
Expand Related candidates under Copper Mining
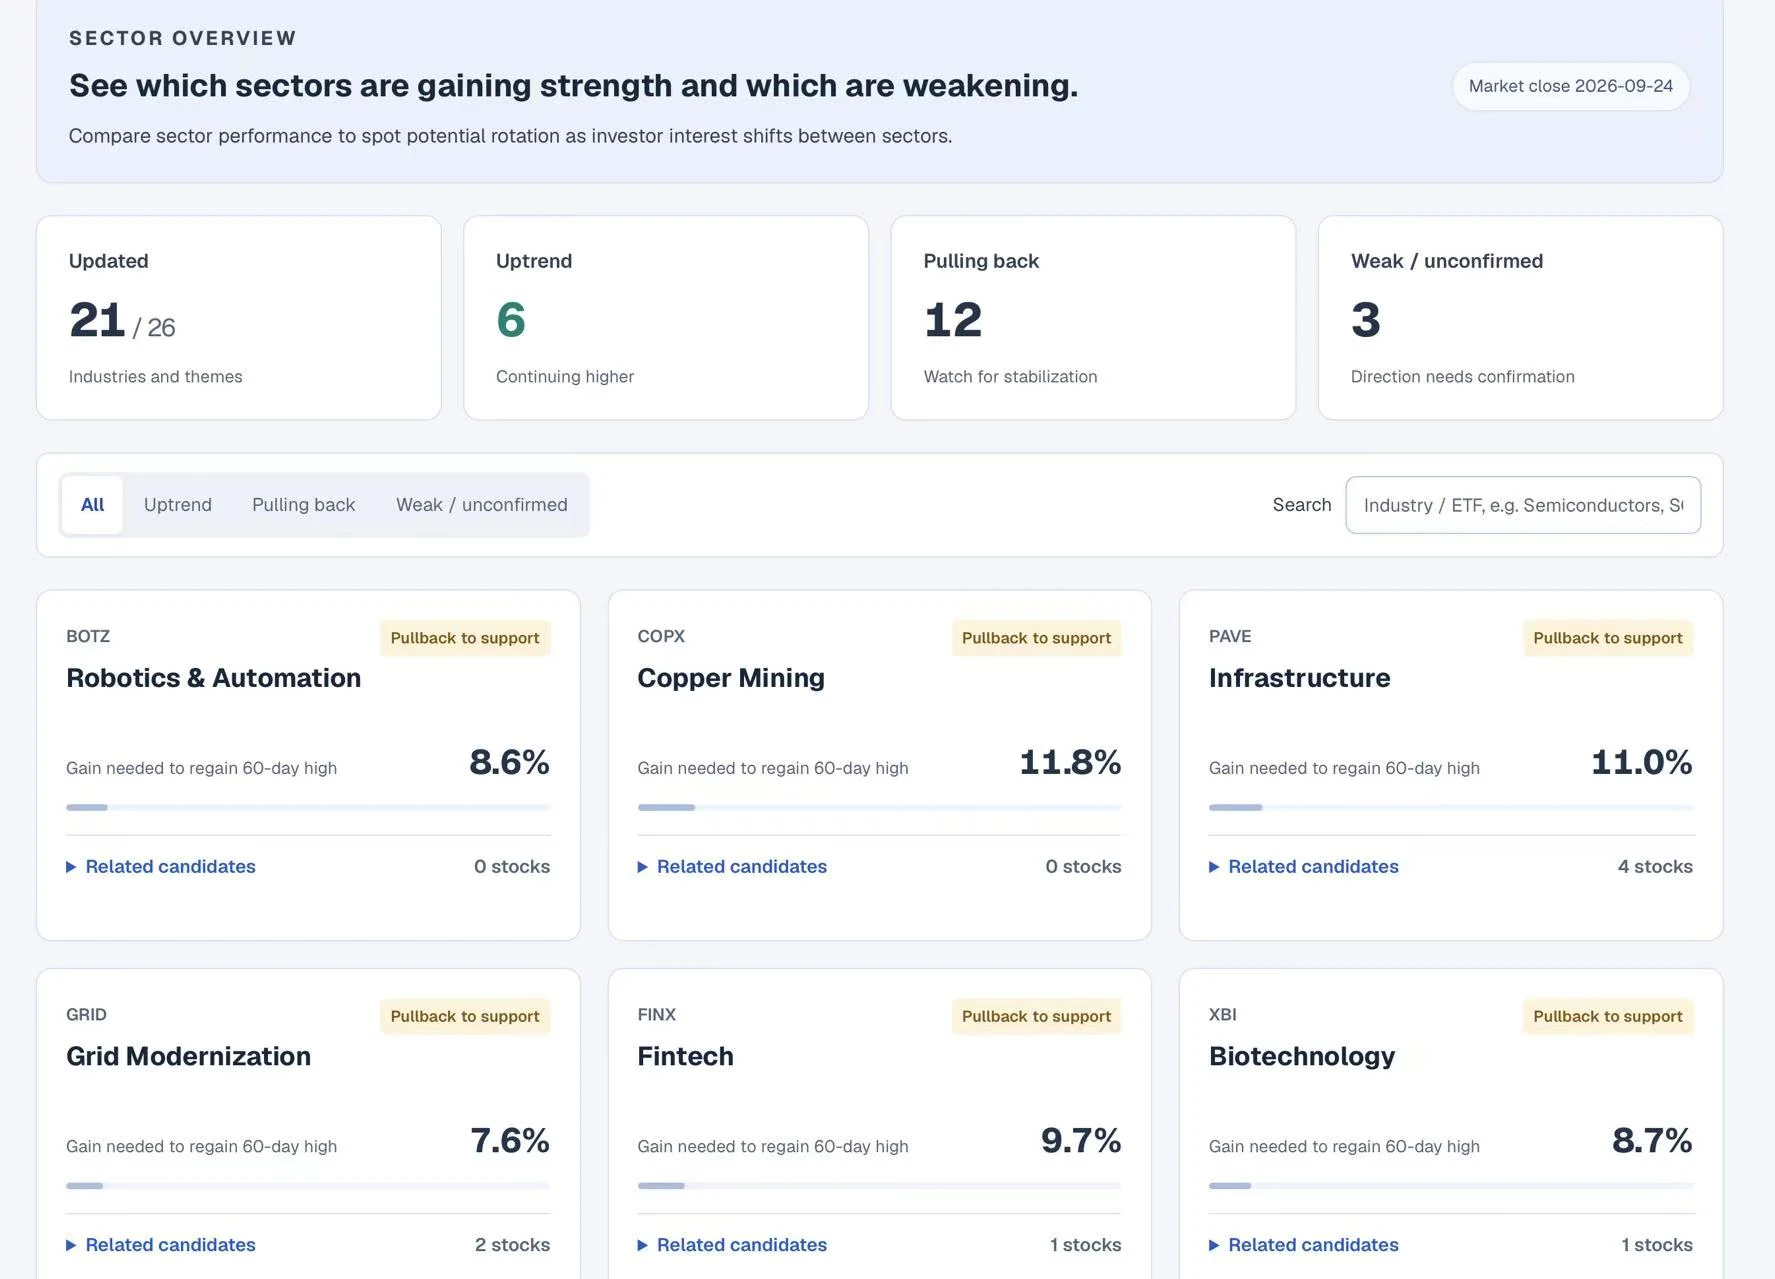click(732, 867)
